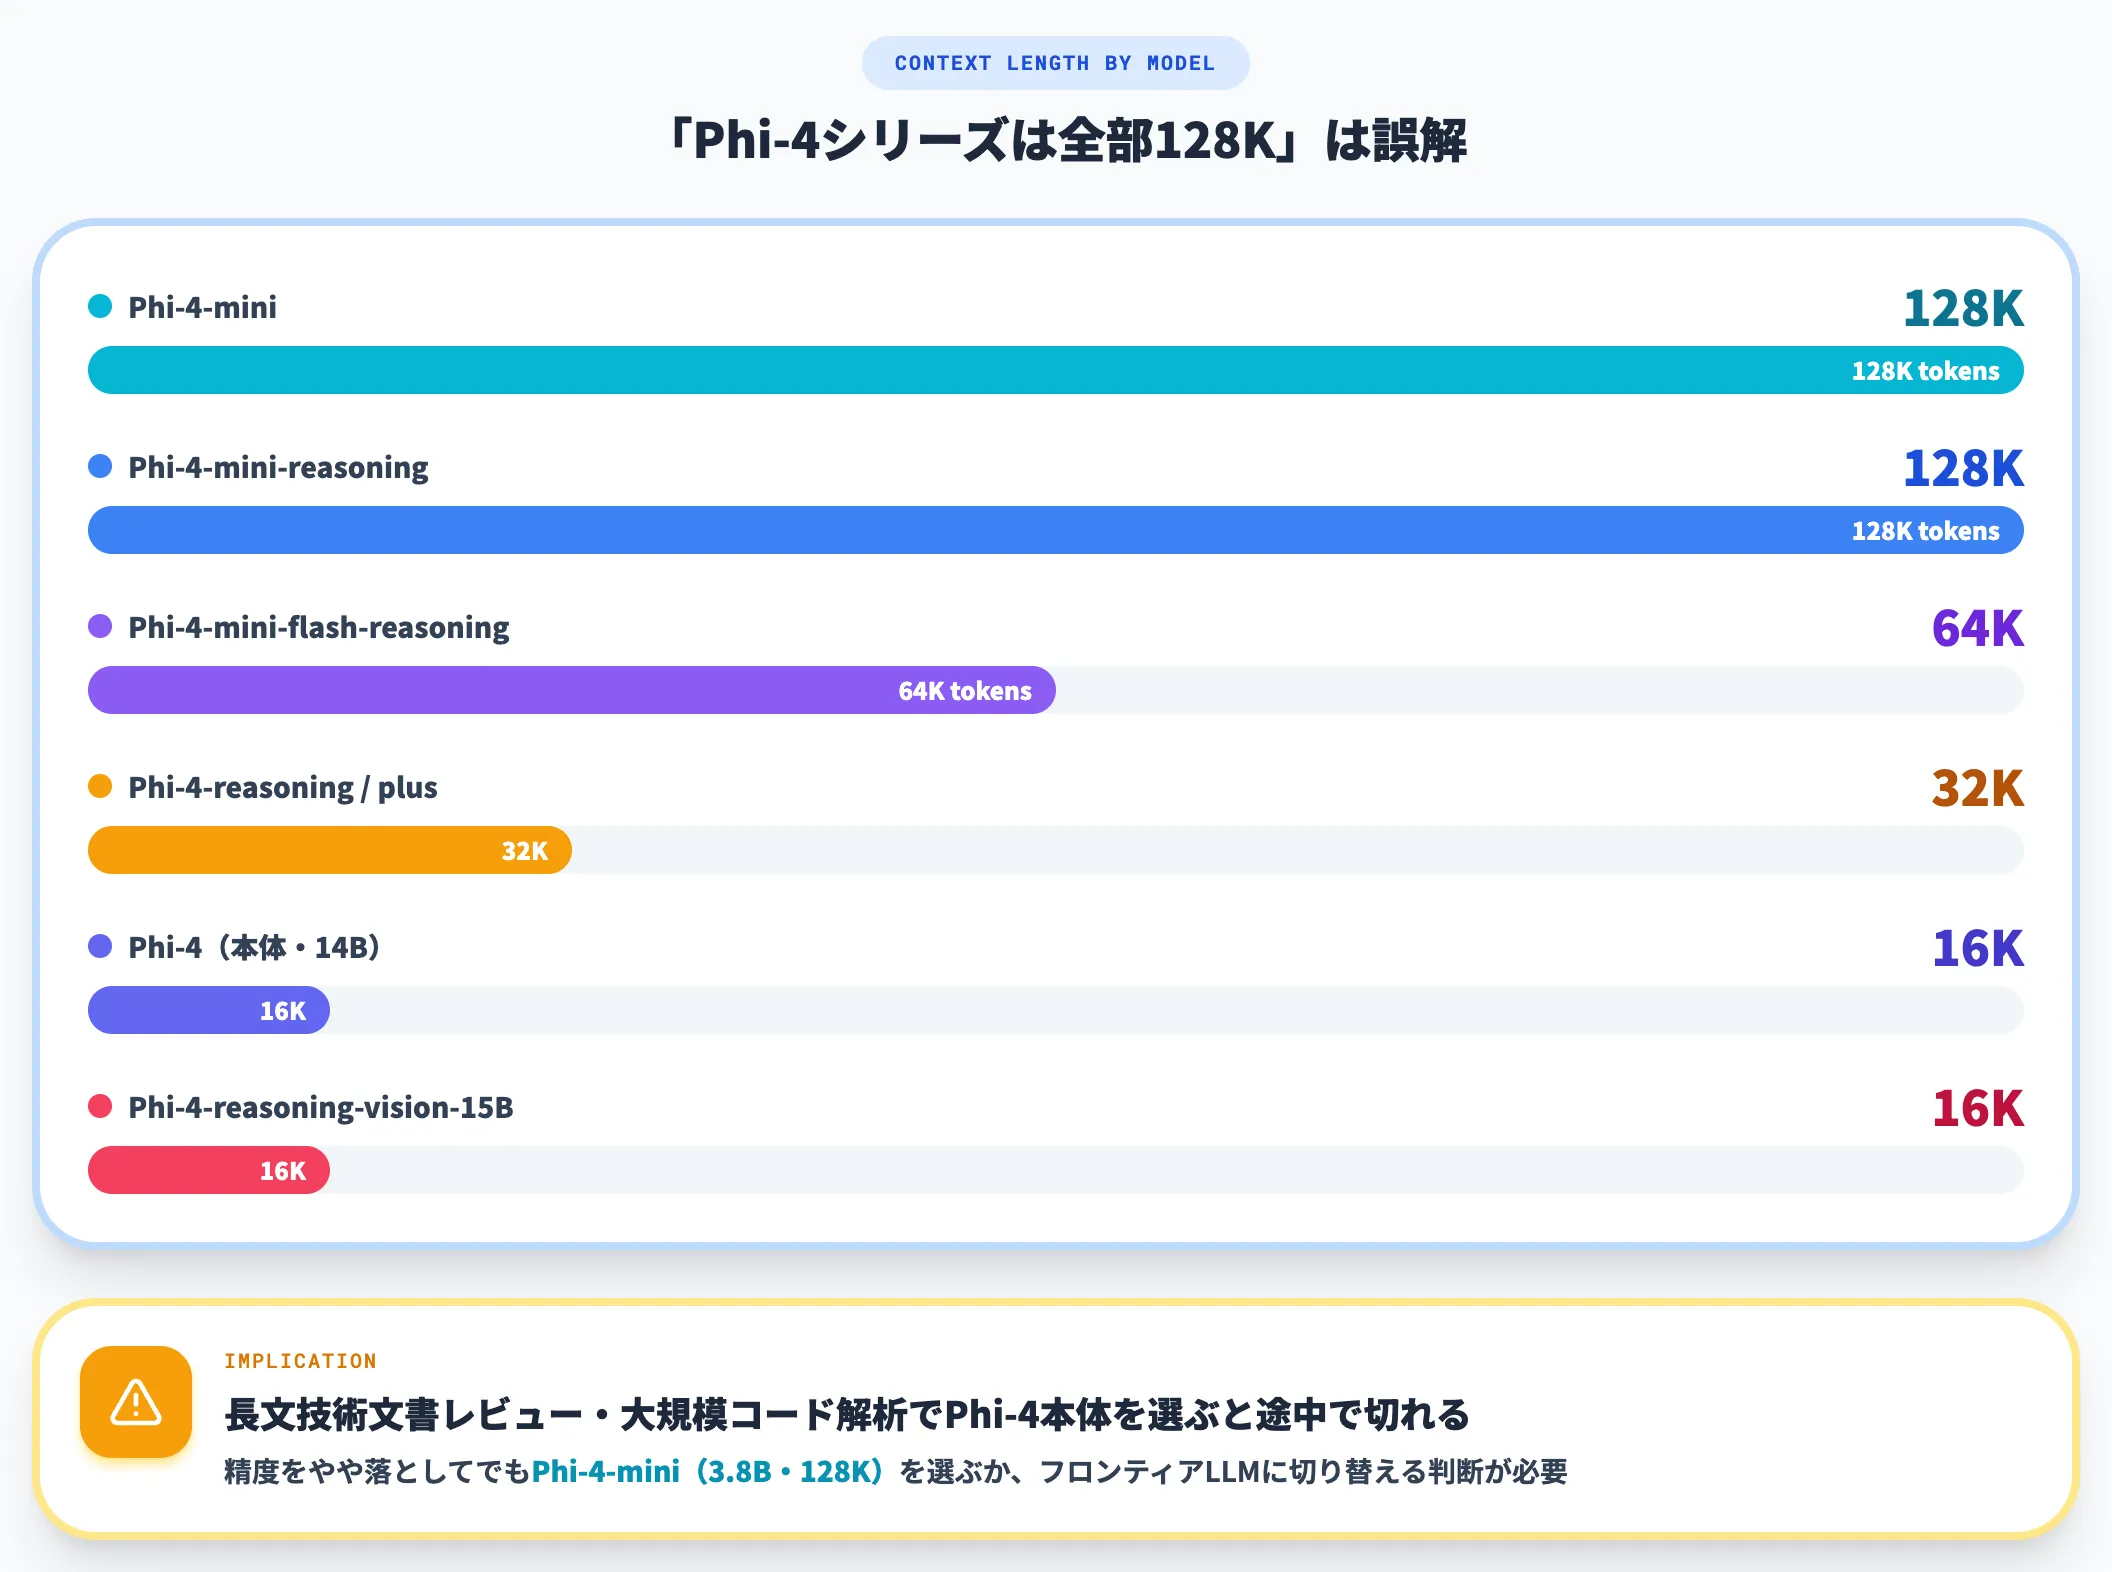Click the blue dot beside Phi-4-mini-reasoning
The height and width of the screenshot is (1572, 2112).
click(x=100, y=466)
